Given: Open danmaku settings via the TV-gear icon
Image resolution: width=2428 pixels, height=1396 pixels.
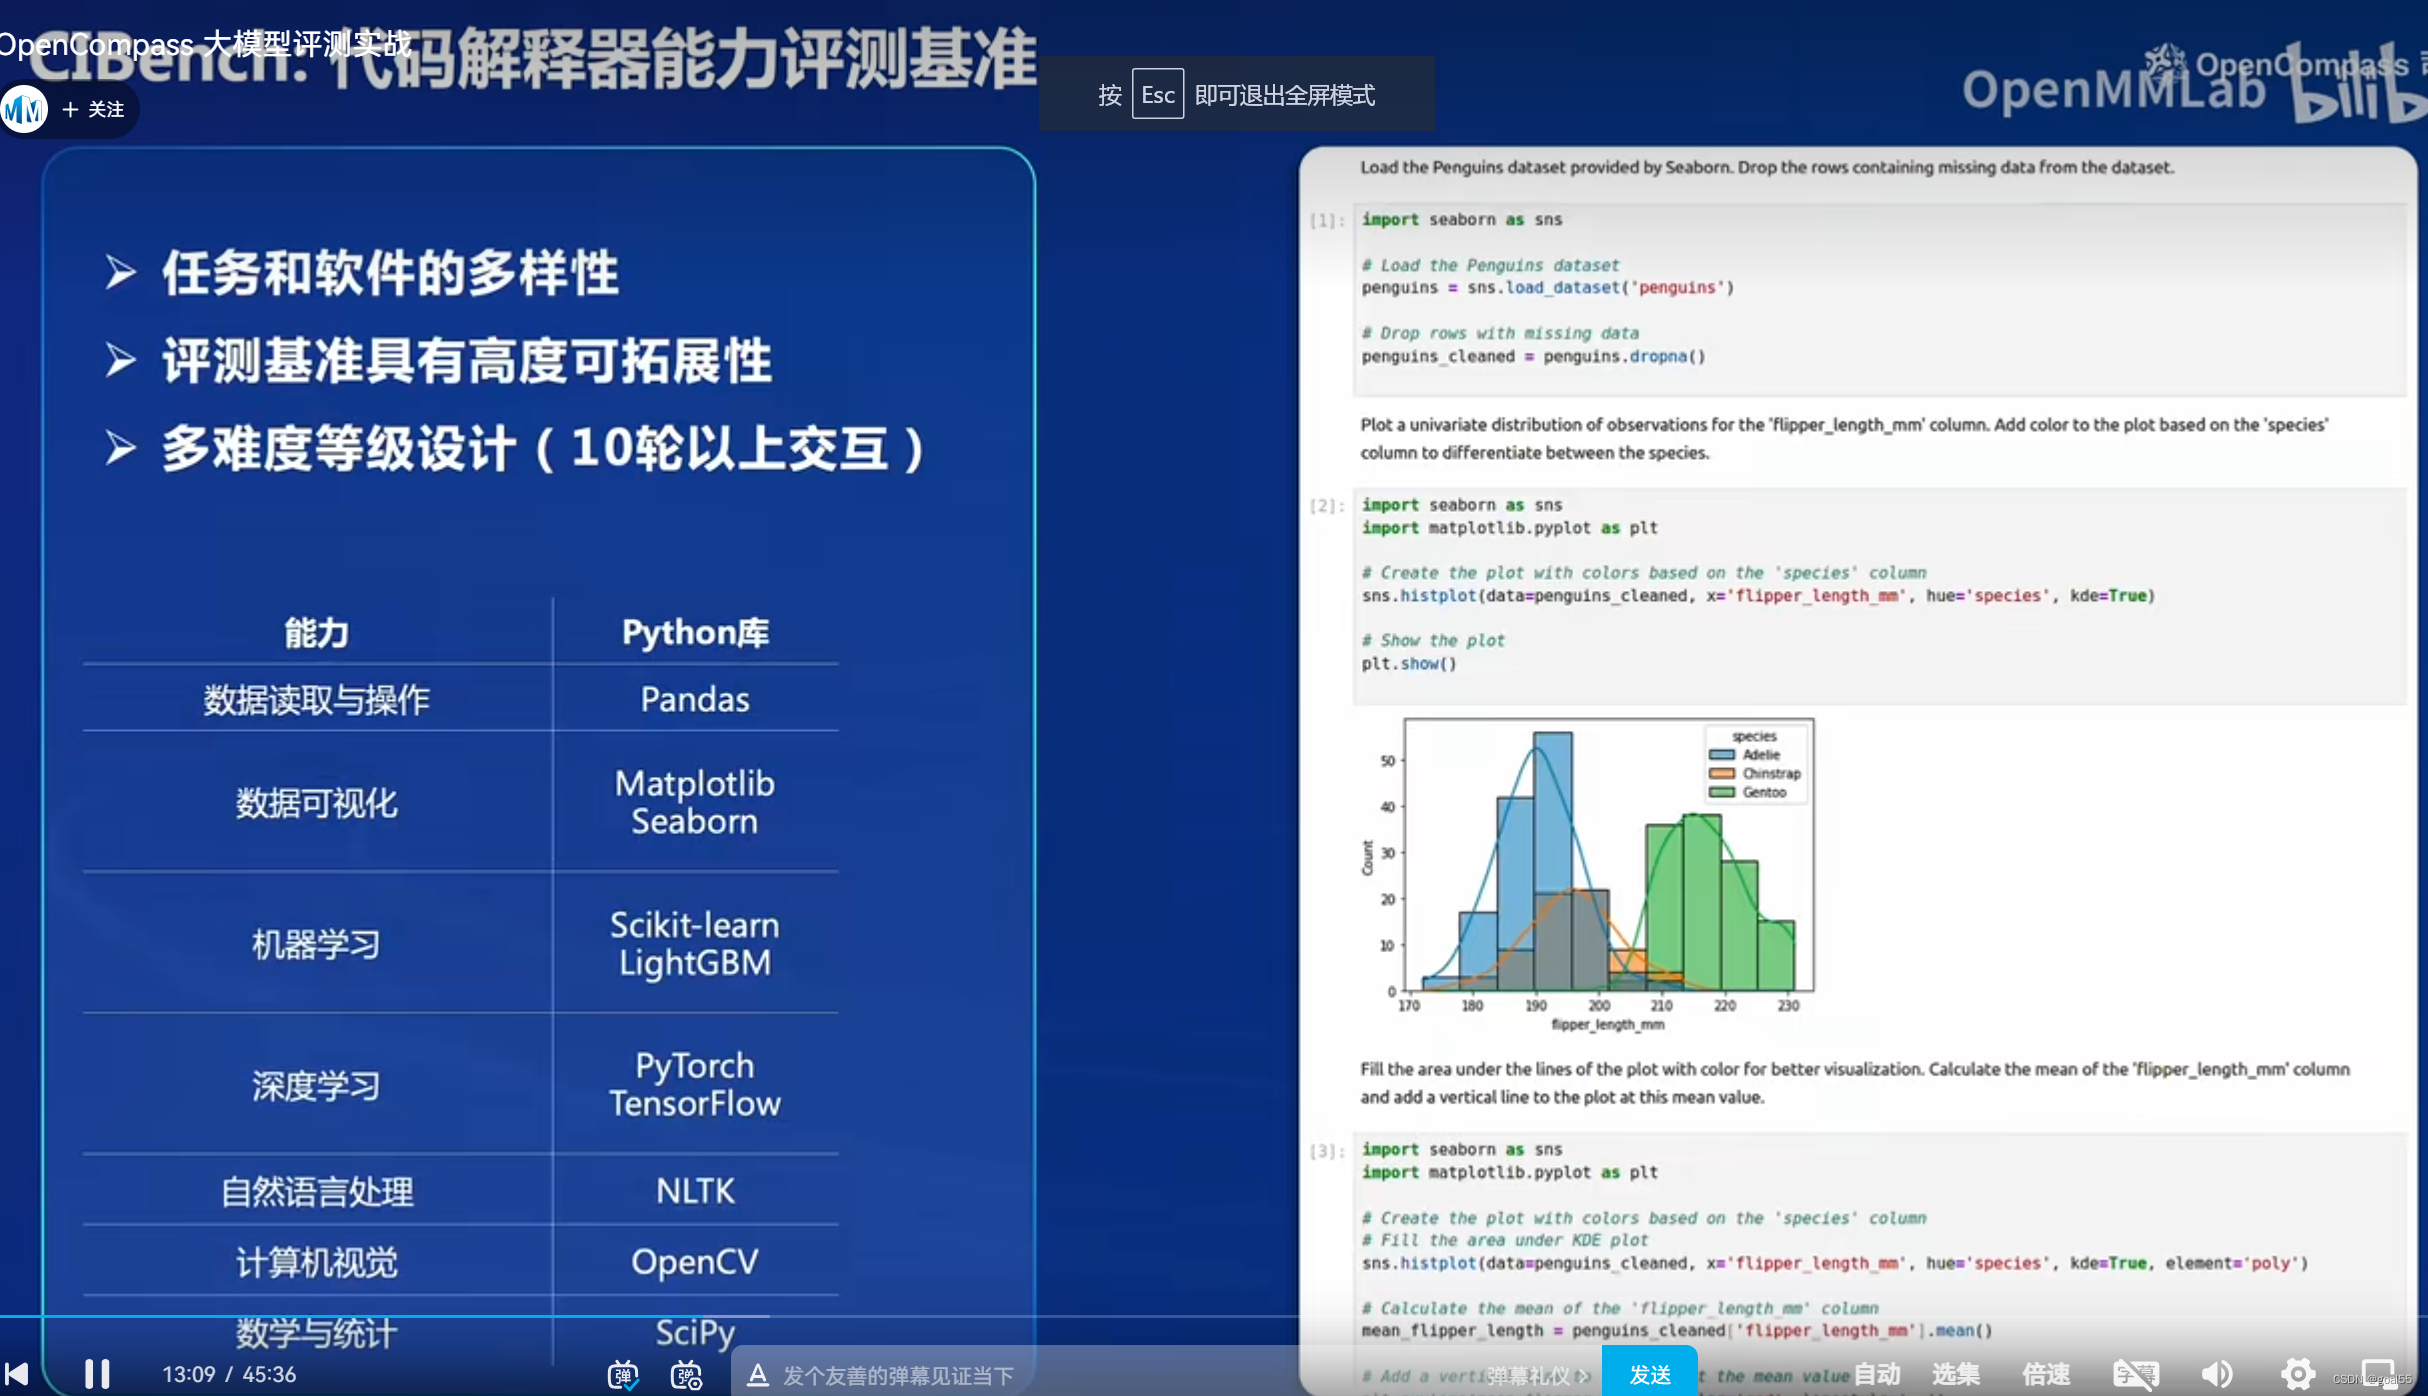Looking at the screenshot, I should [686, 1375].
